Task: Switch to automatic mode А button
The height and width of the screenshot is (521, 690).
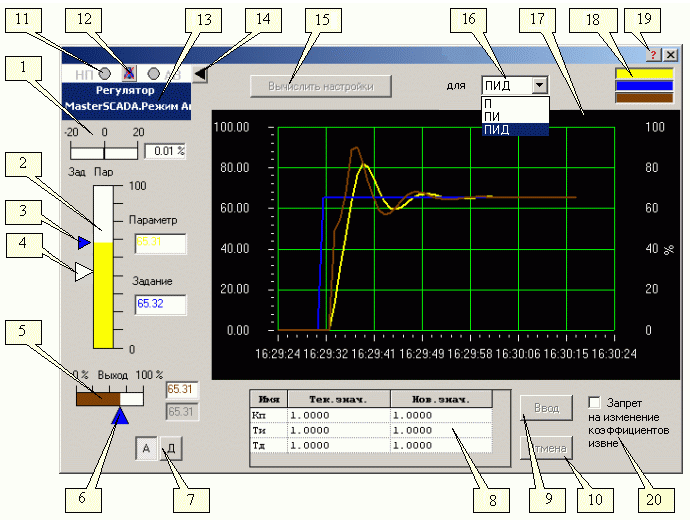Action: (x=146, y=448)
